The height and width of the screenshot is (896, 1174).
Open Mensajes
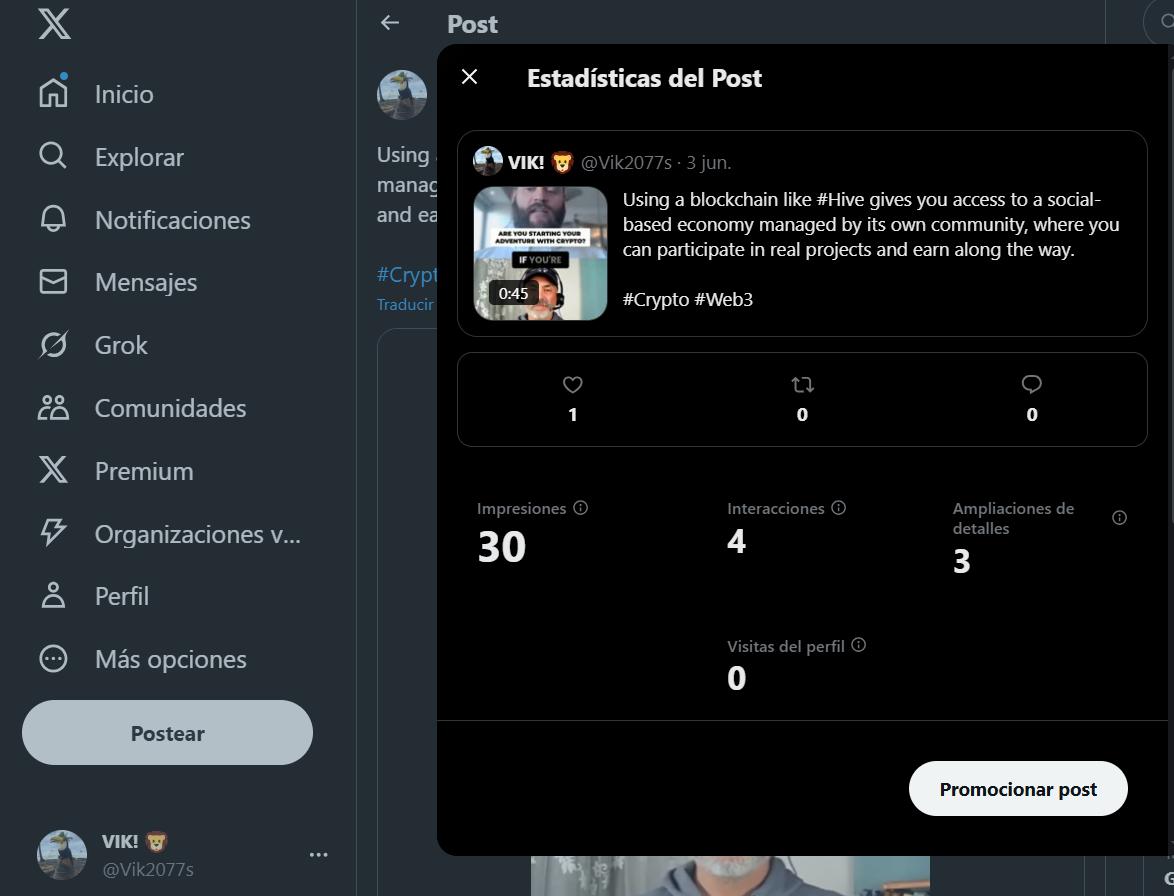(x=146, y=283)
